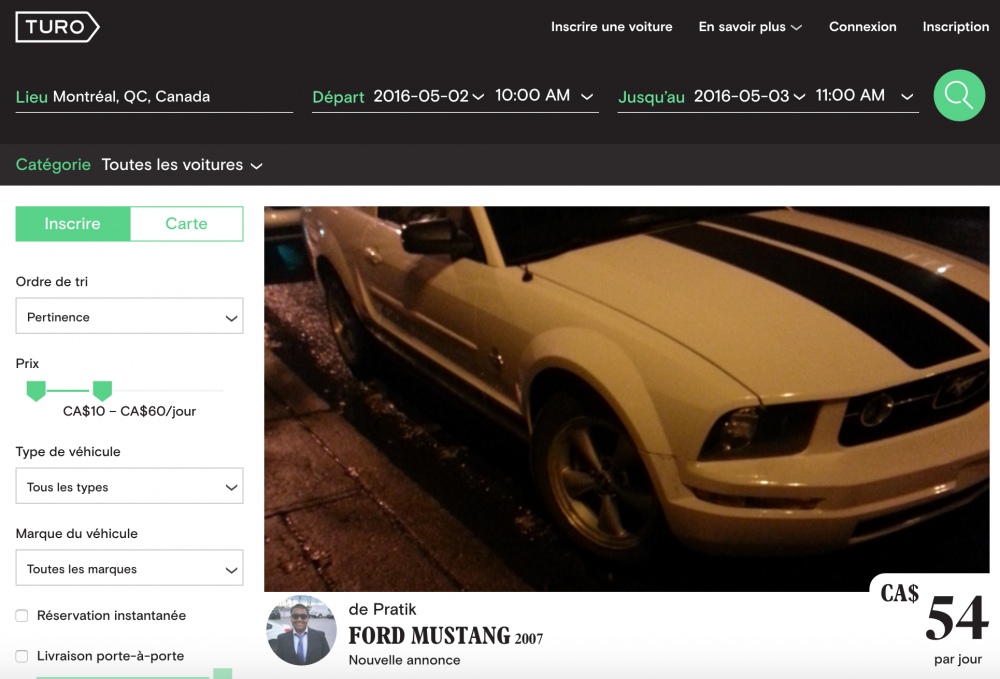The image size is (1000, 679).
Task: Check the Livraison porte-à-porte option
Action: (22, 657)
